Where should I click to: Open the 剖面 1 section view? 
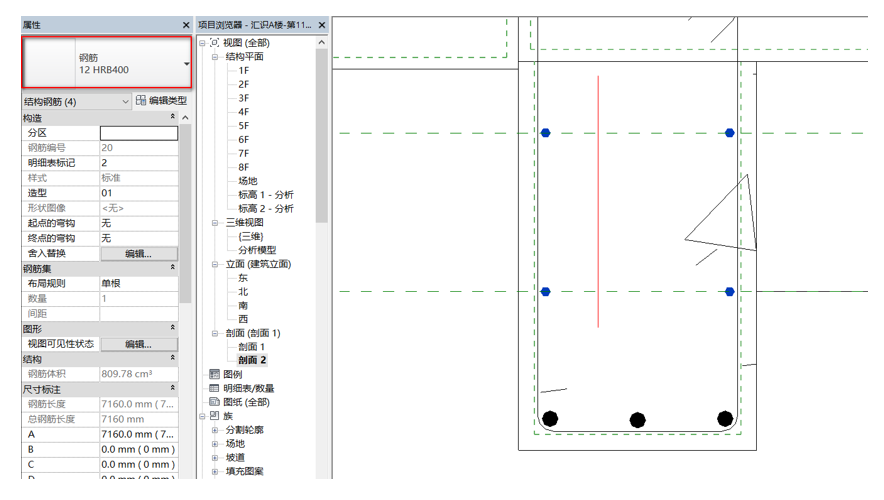(251, 346)
